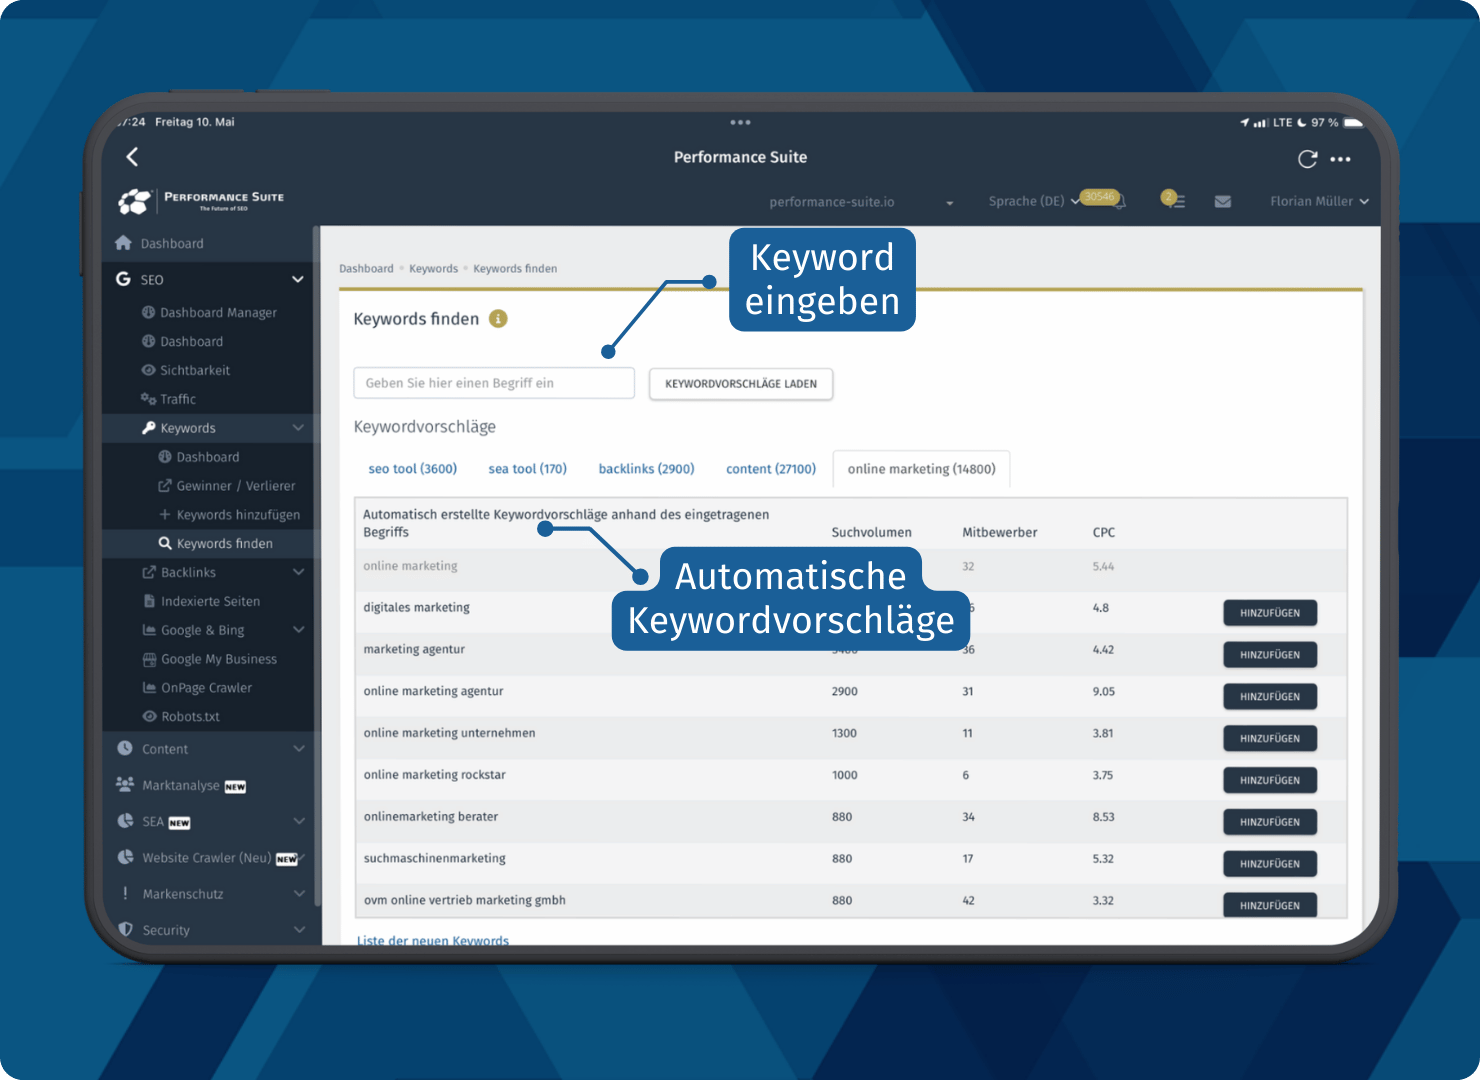Click the reload page icon
Viewport: 1480px width, 1080px height.
1307,159
